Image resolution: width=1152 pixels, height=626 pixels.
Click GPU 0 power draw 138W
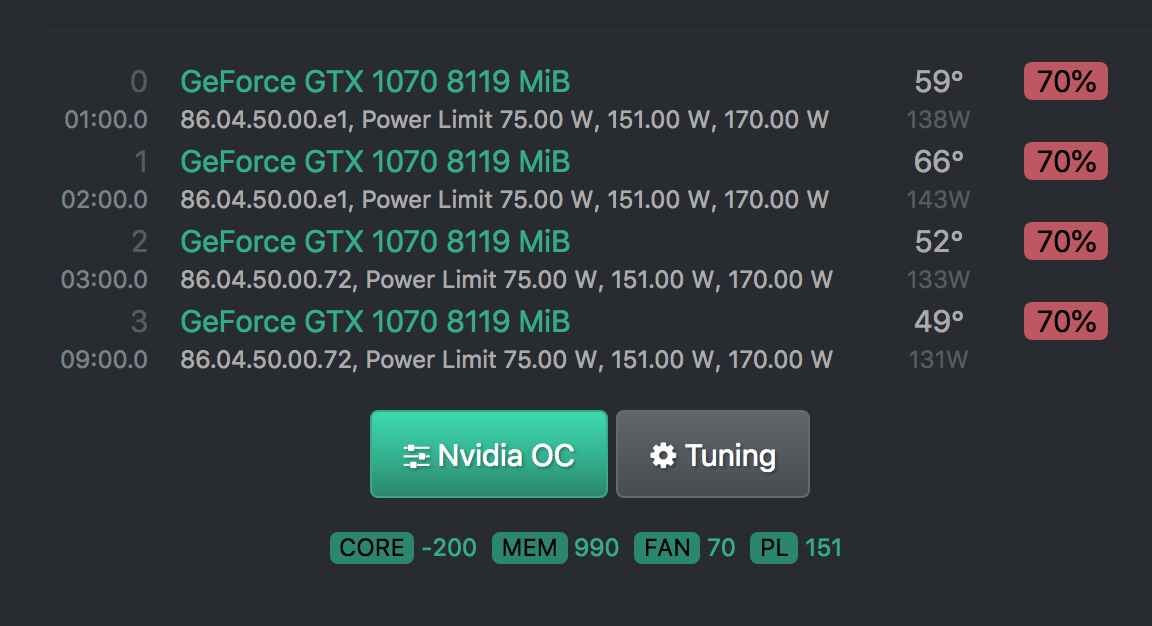[938, 120]
